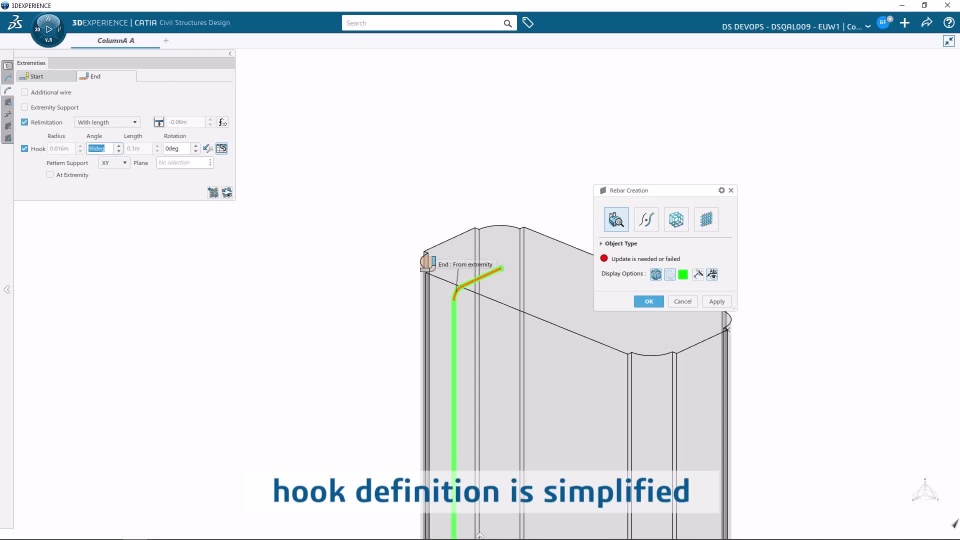Click the hook Angle input field

tap(100, 149)
